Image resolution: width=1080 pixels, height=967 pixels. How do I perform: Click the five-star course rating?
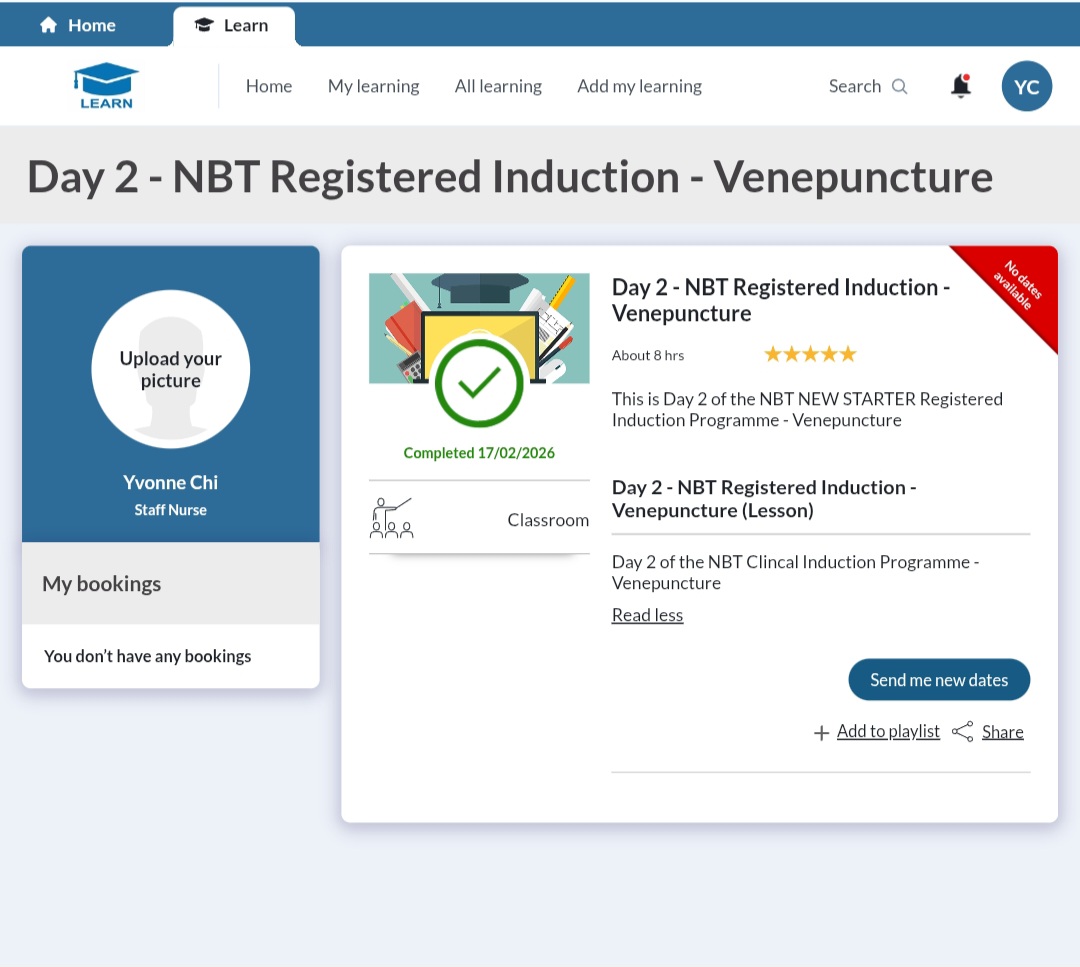[x=810, y=354]
